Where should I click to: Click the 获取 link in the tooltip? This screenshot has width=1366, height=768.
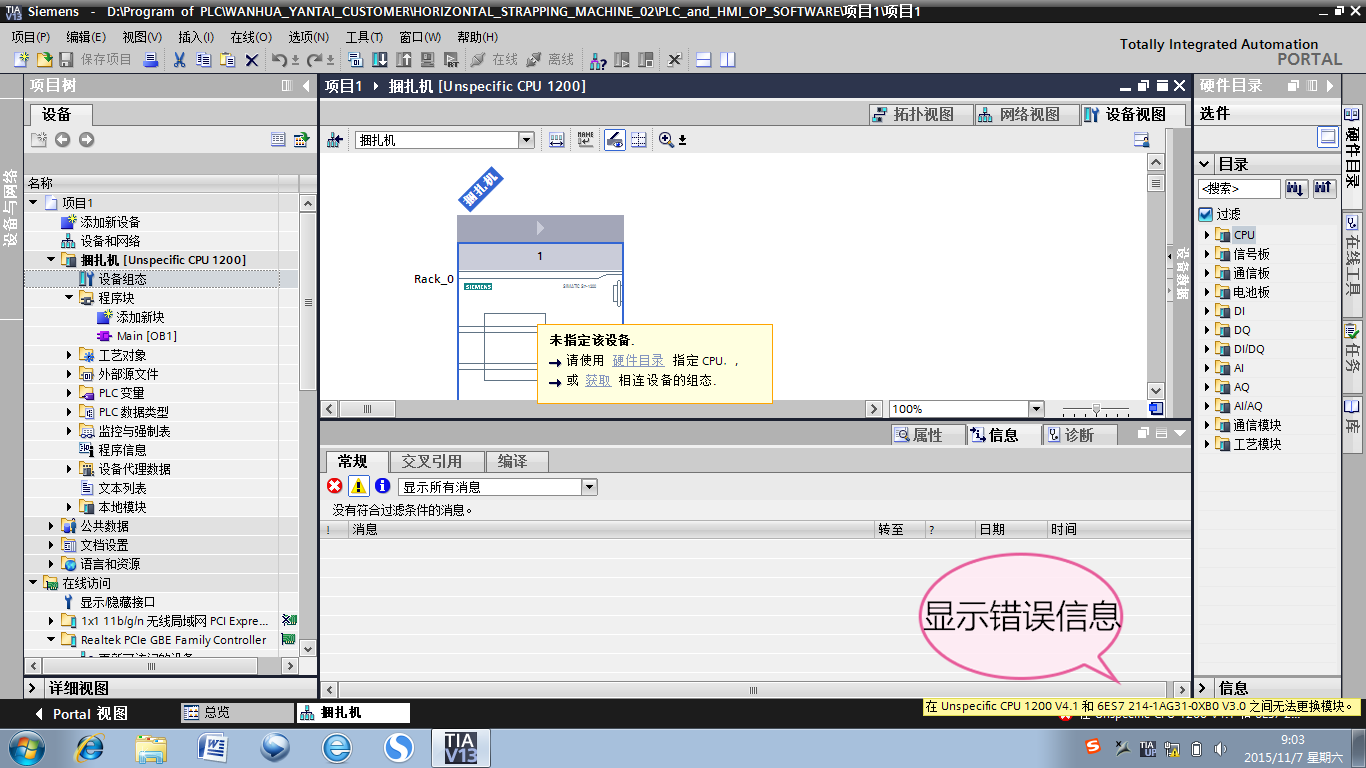pos(598,380)
